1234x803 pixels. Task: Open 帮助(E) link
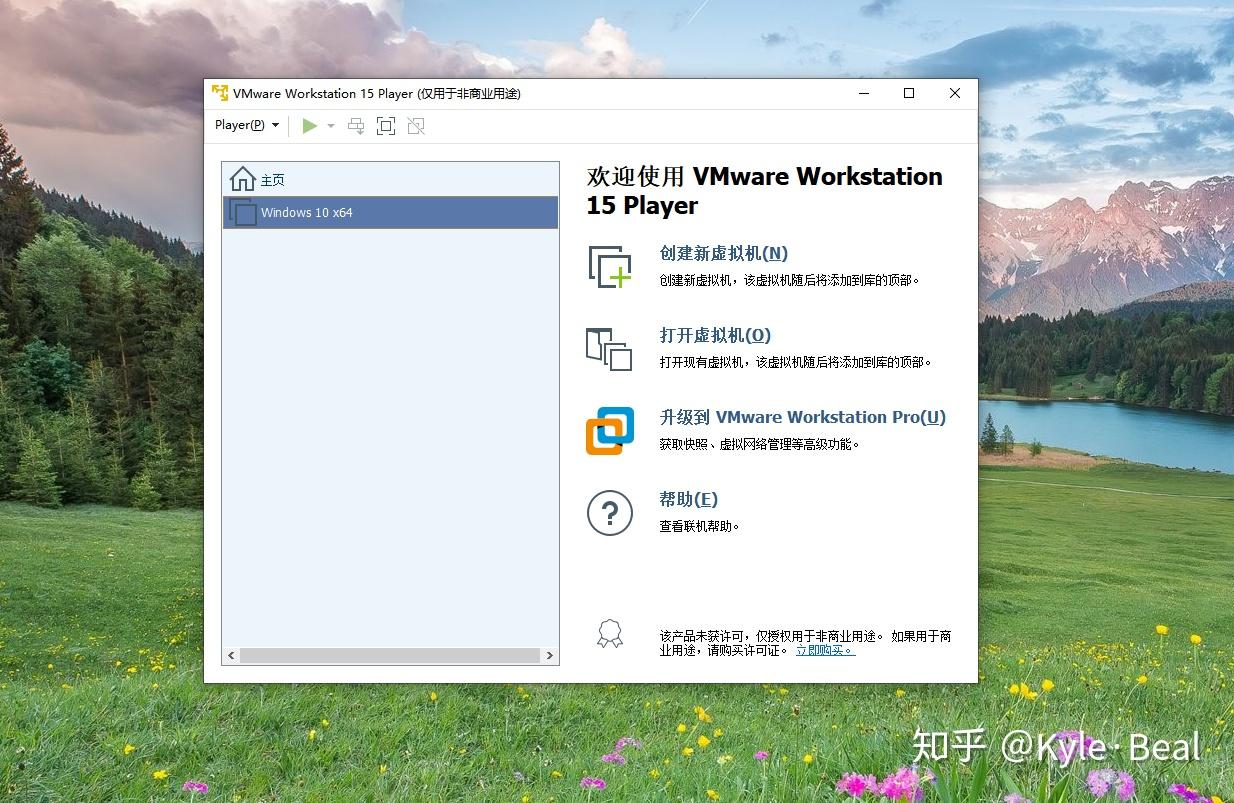point(689,500)
